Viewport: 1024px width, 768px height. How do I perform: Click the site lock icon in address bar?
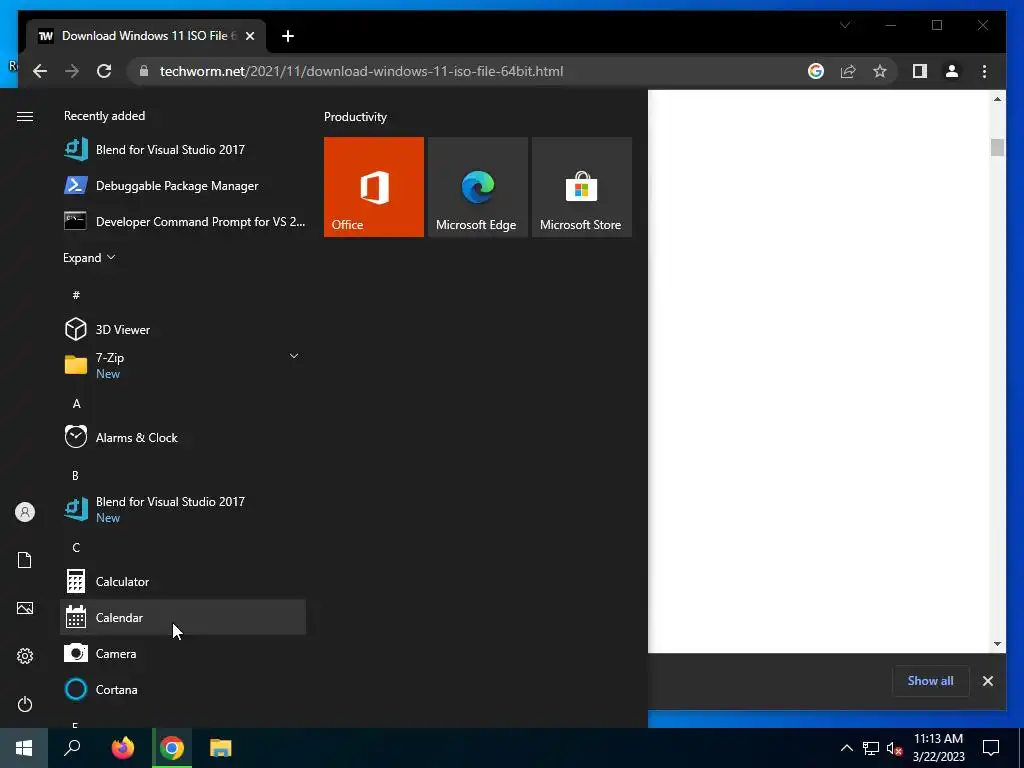click(144, 71)
